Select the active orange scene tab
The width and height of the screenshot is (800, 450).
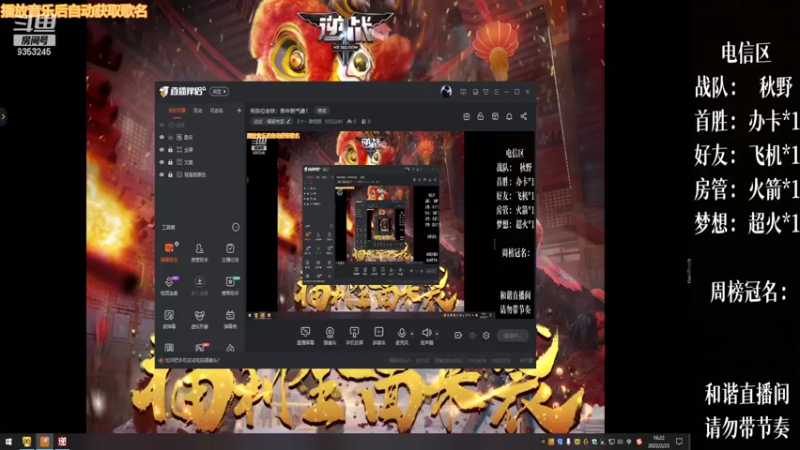click(178, 110)
